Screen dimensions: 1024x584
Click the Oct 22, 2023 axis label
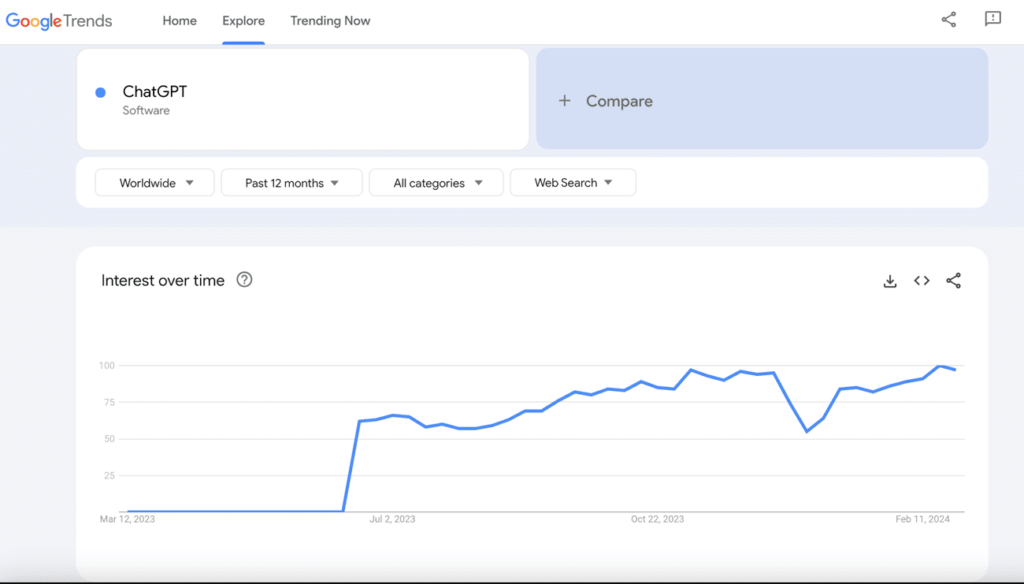tap(657, 519)
